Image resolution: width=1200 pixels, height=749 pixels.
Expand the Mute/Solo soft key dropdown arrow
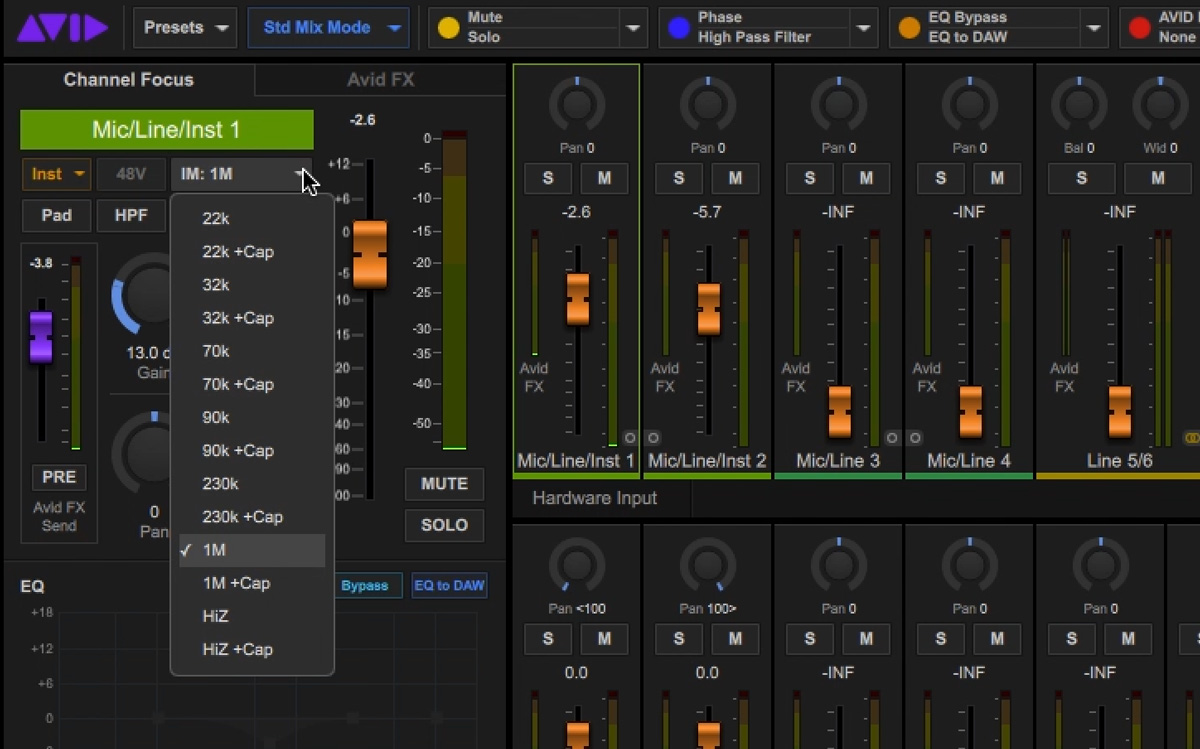tap(633, 28)
